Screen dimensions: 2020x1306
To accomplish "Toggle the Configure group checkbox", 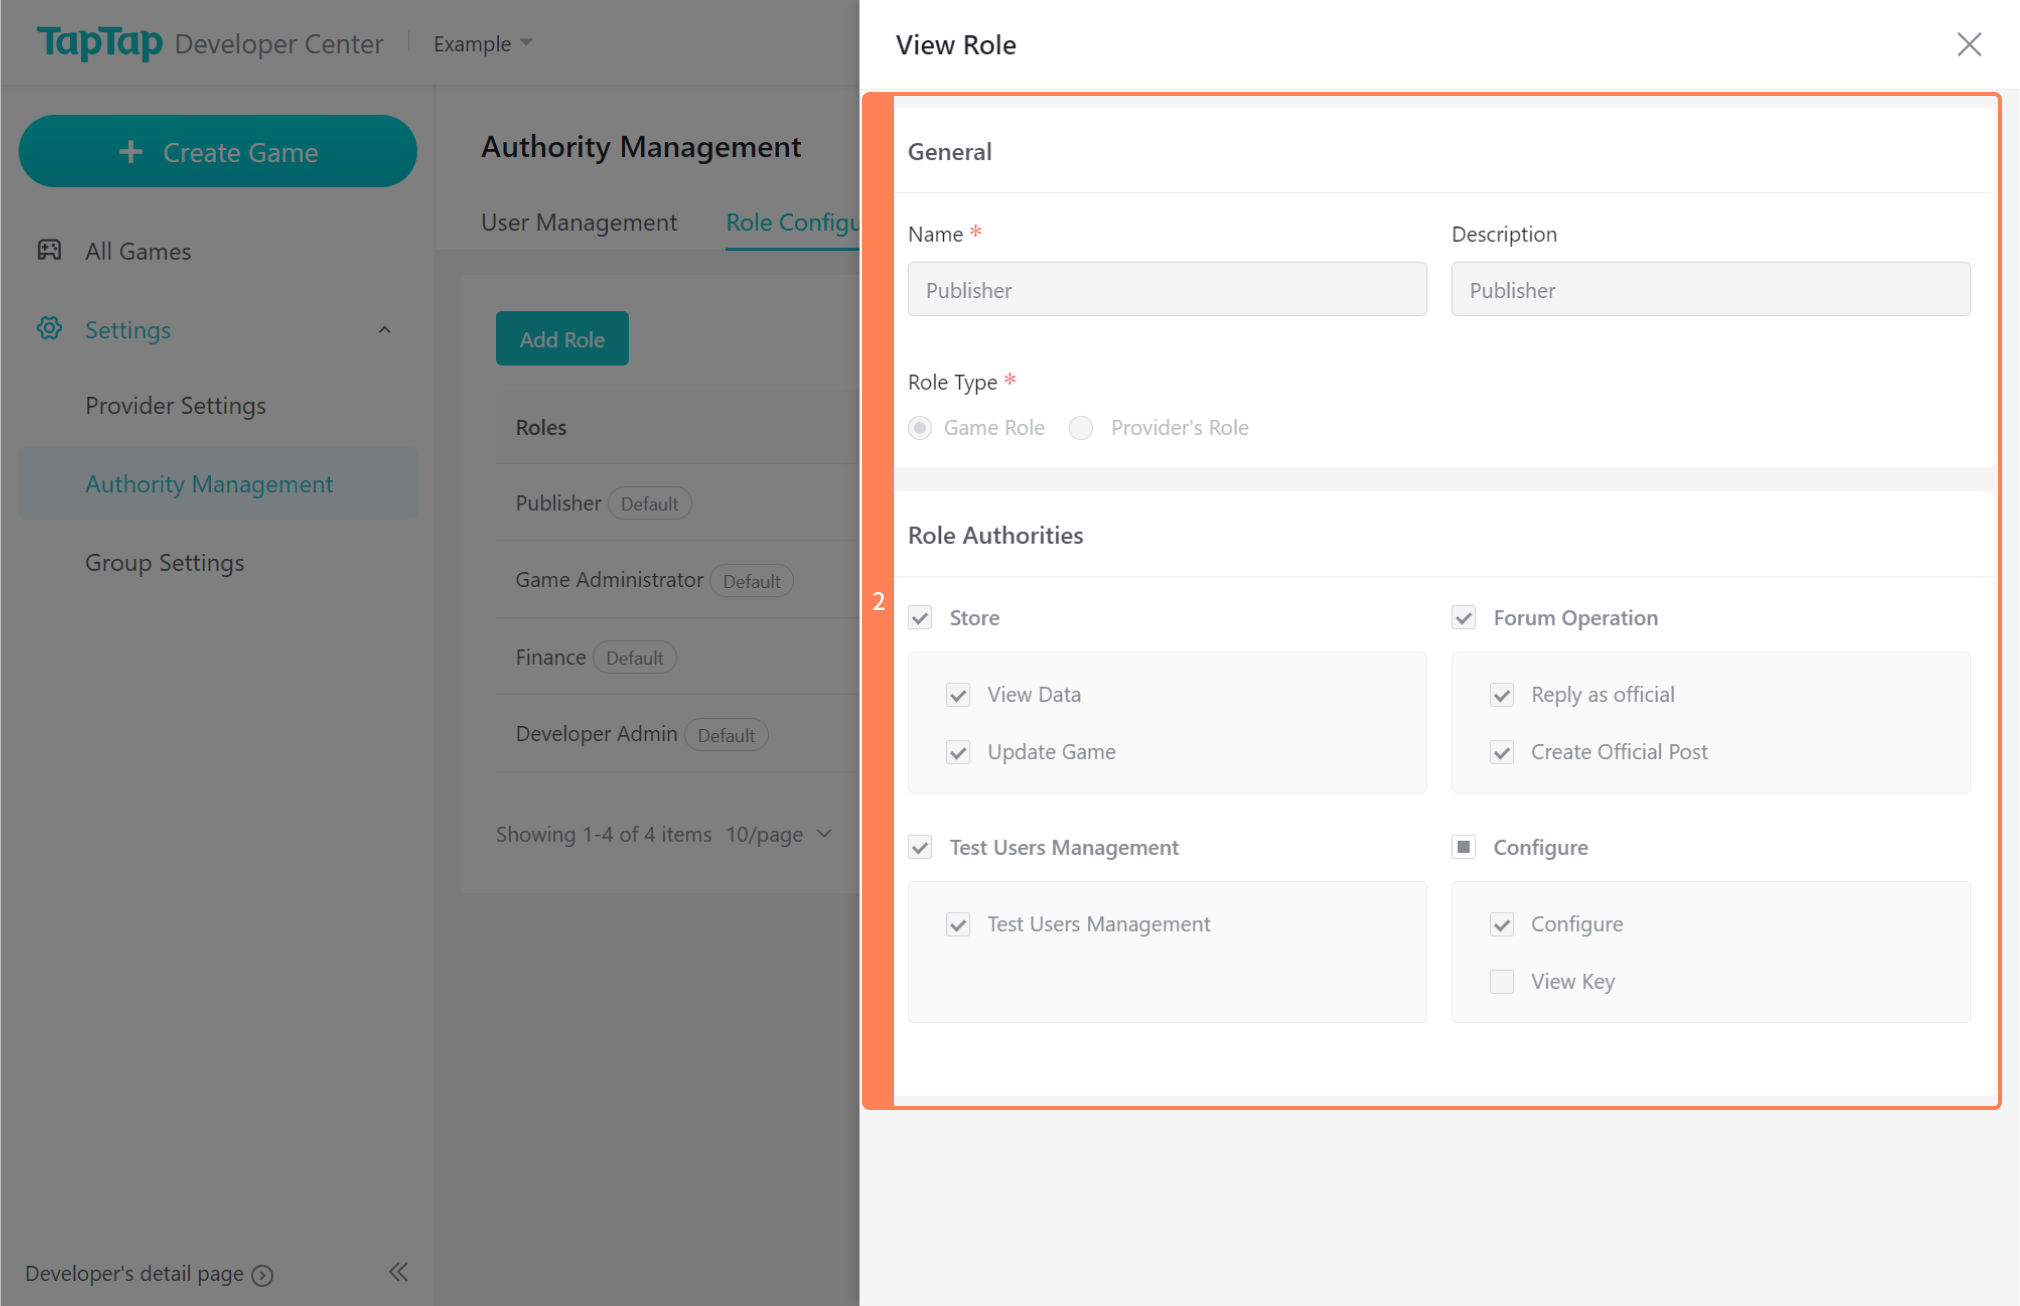I will point(1463,847).
